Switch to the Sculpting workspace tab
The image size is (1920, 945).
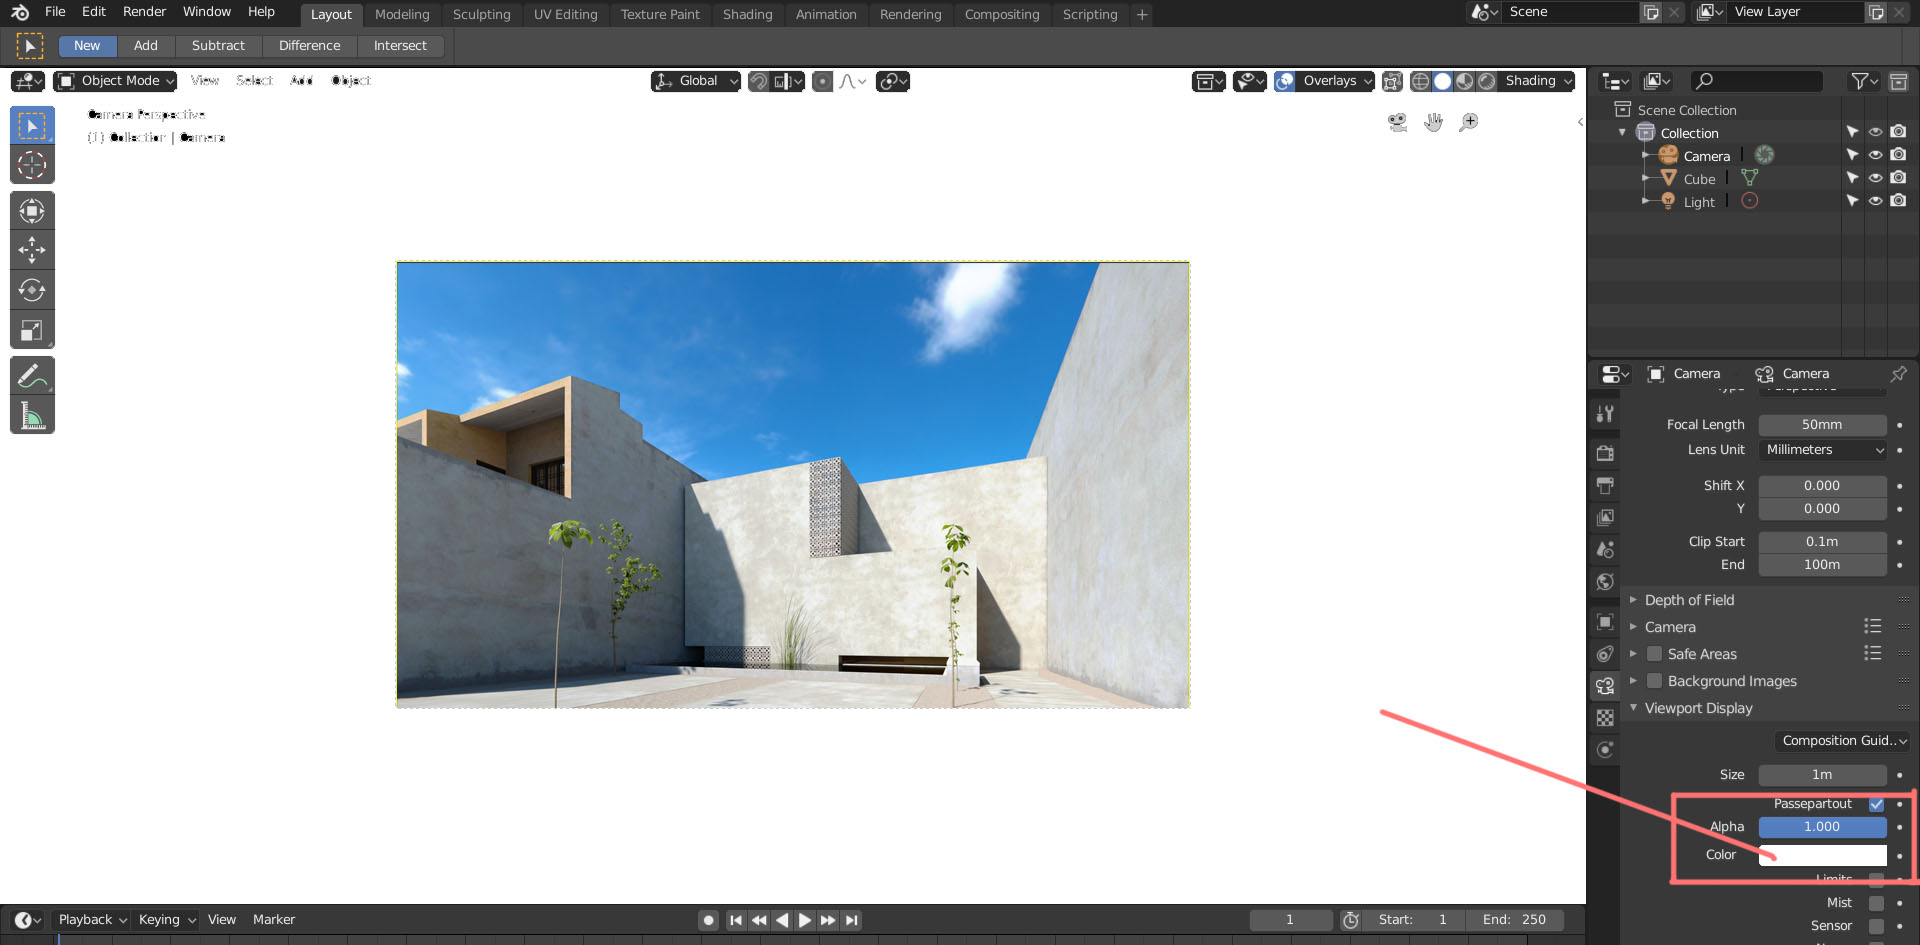pyautogui.click(x=481, y=15)
